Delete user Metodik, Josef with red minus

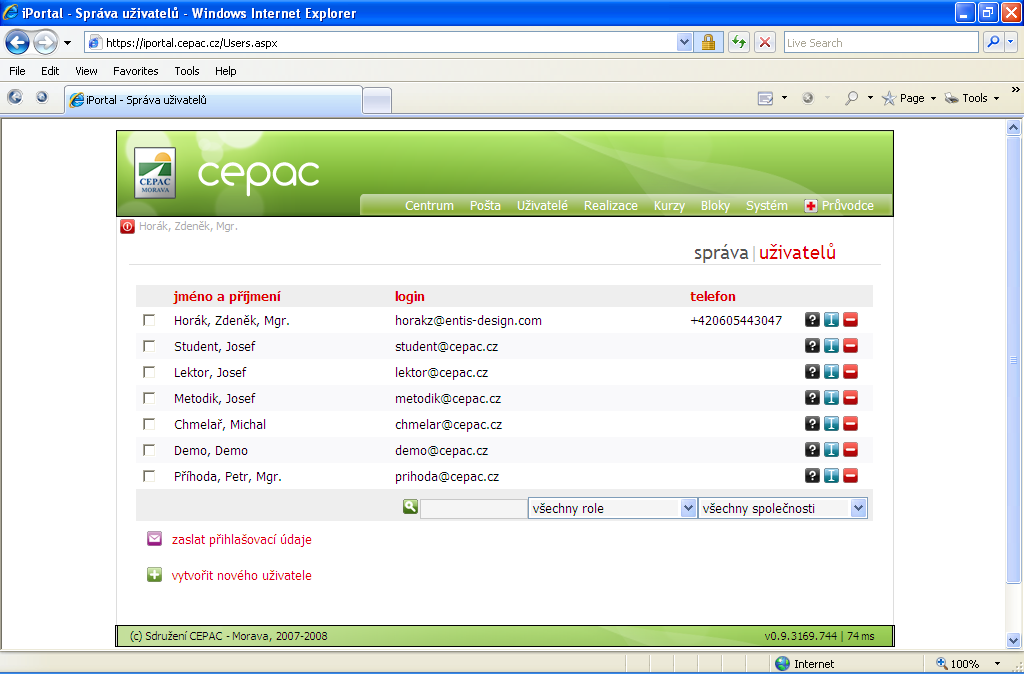pos(850,398)
